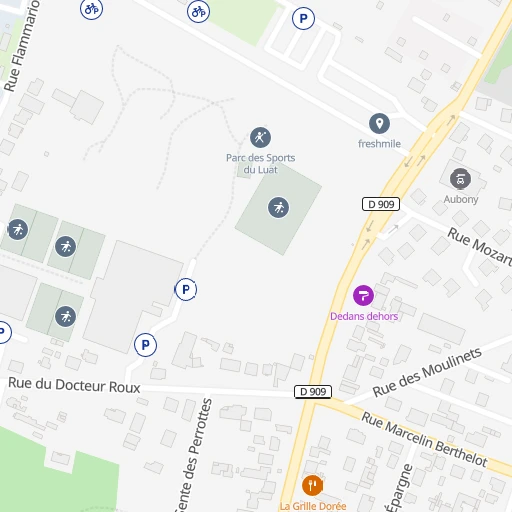512x512 pixels.
Task: Select the Rue des Moulinets street label
Action: point(427,372)
